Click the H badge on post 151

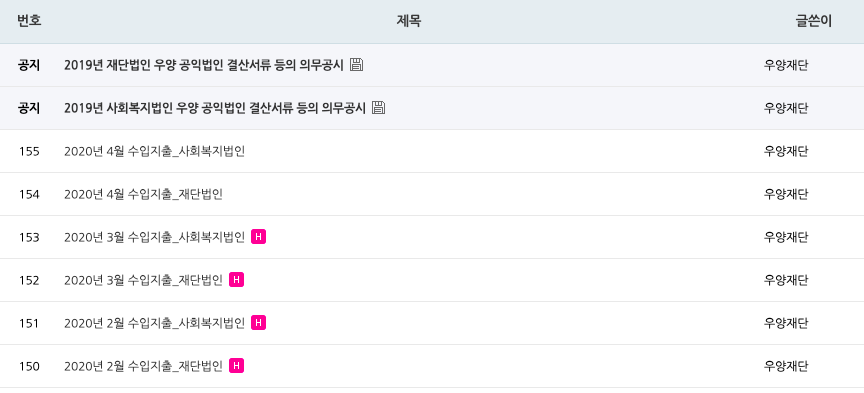pyautogui.click(x=258, y=323)
